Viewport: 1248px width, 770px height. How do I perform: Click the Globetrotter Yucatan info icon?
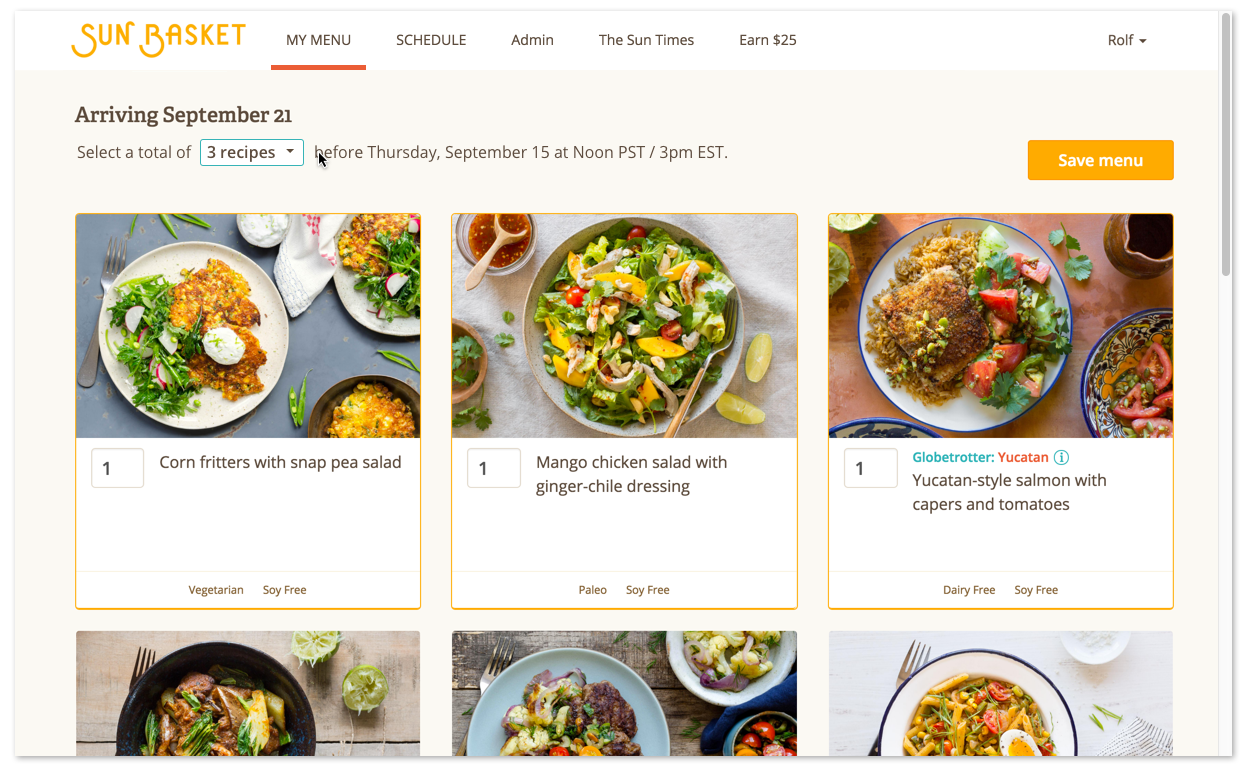click(1062, 457)
